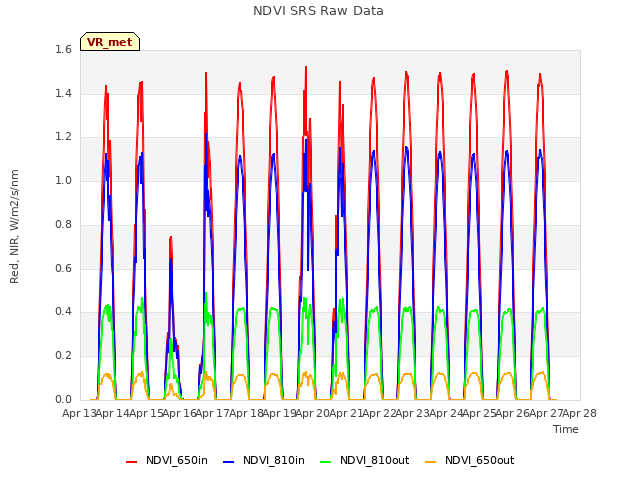Viewport: 640px width, 480px height.
Task: Click the Apr 16 x-axis tick label
Action: [x=180, y=413]
